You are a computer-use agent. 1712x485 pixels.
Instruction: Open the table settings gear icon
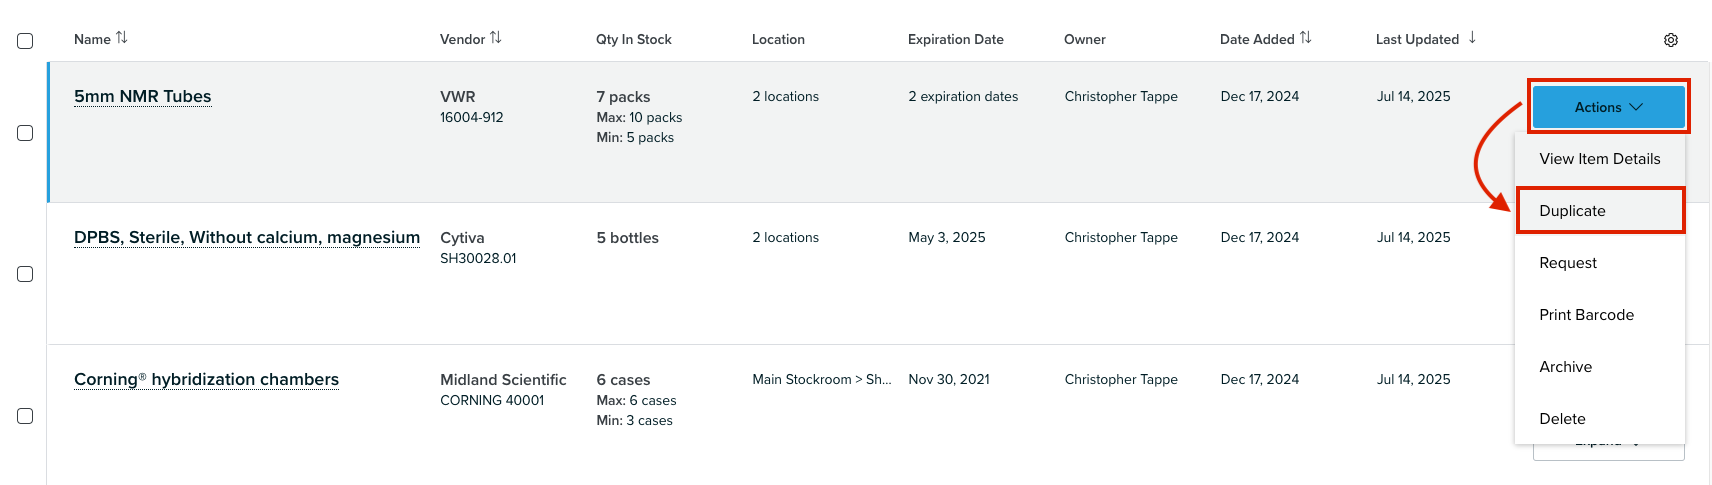(x=1671, y=40)
